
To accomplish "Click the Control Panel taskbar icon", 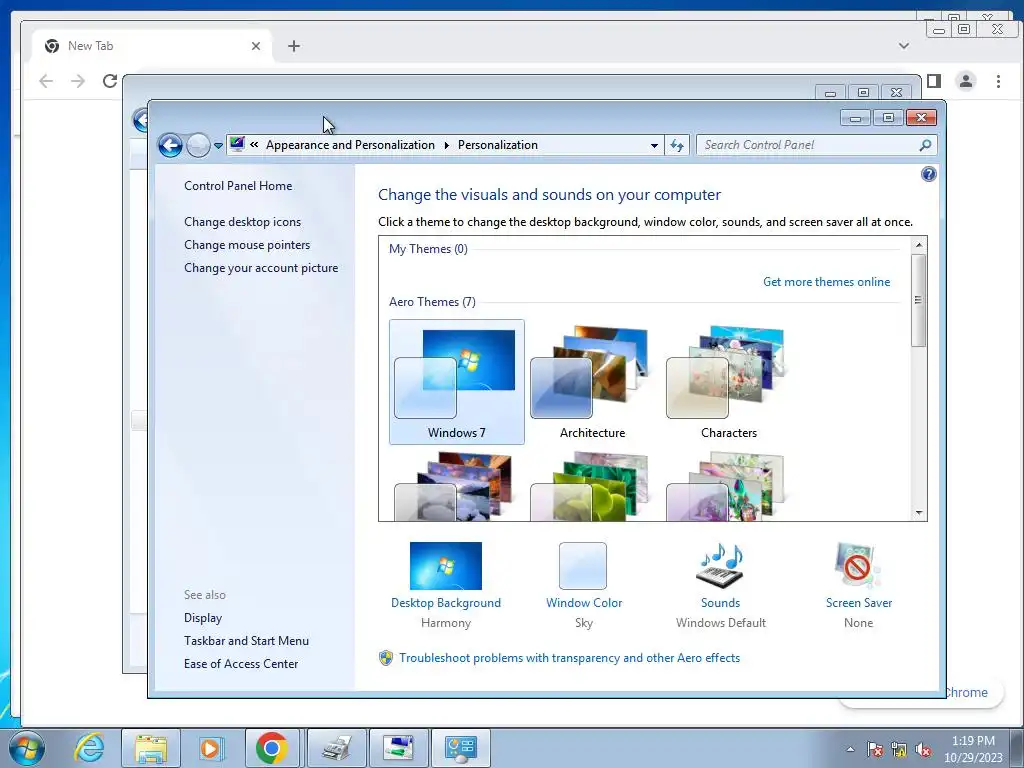I will click(x=461, y=748).
